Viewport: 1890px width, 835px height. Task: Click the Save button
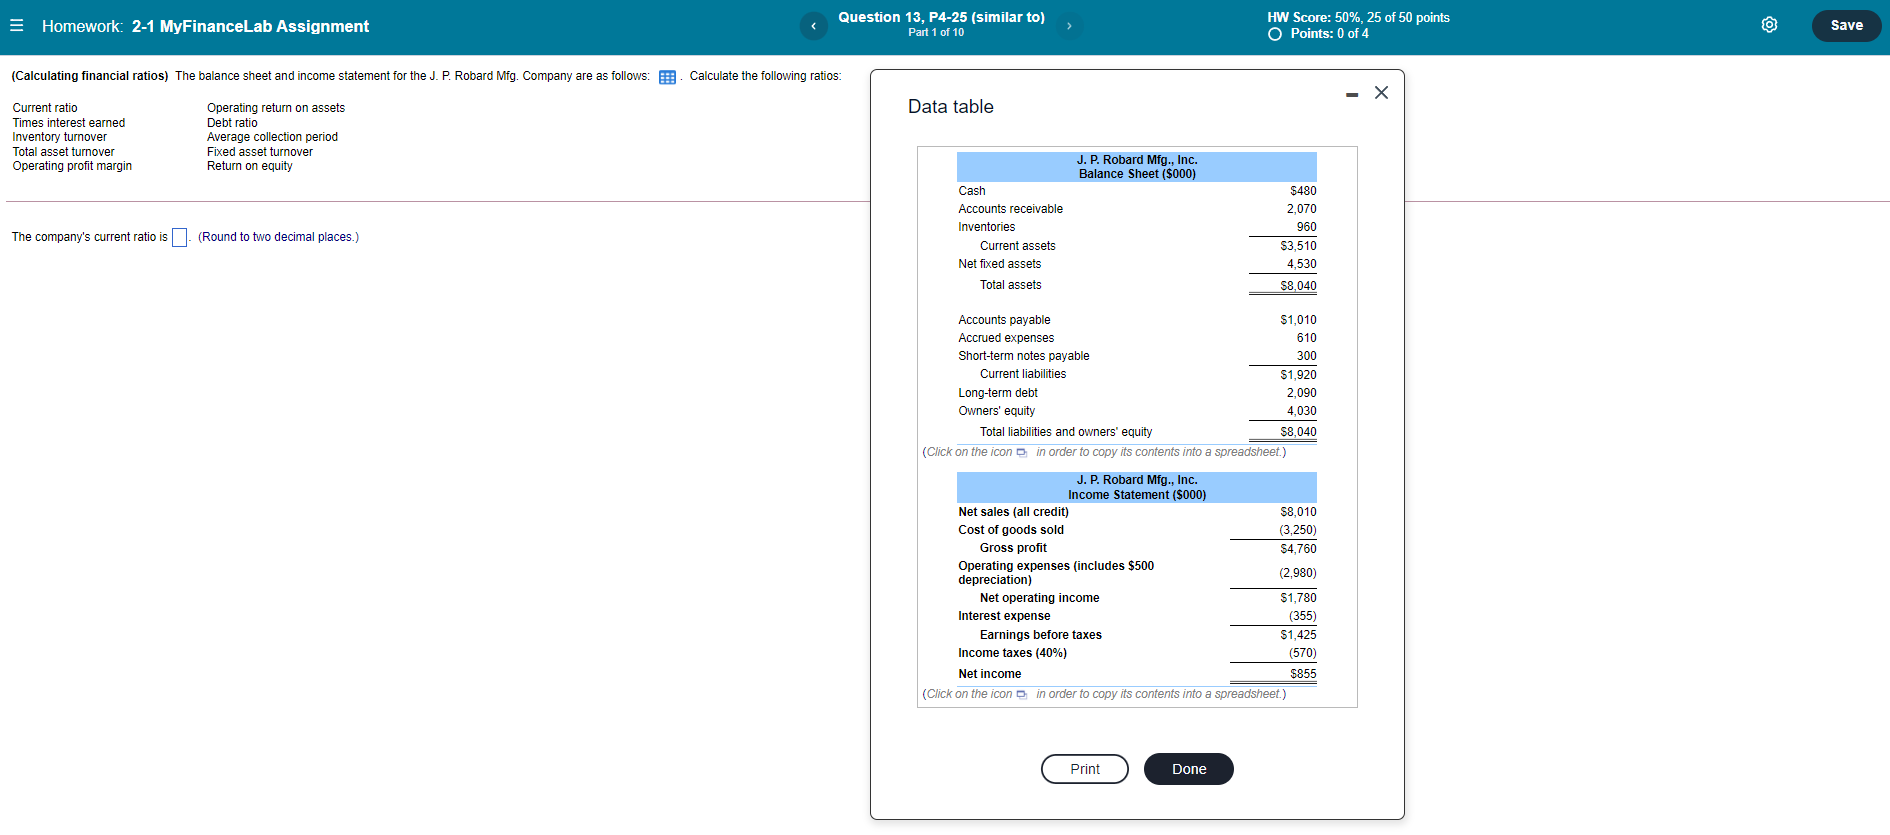(x=1846, y=26)
